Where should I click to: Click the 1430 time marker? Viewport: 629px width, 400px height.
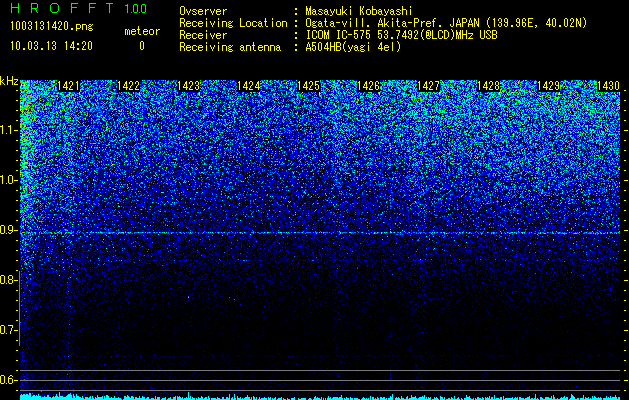tap(608, 86)
